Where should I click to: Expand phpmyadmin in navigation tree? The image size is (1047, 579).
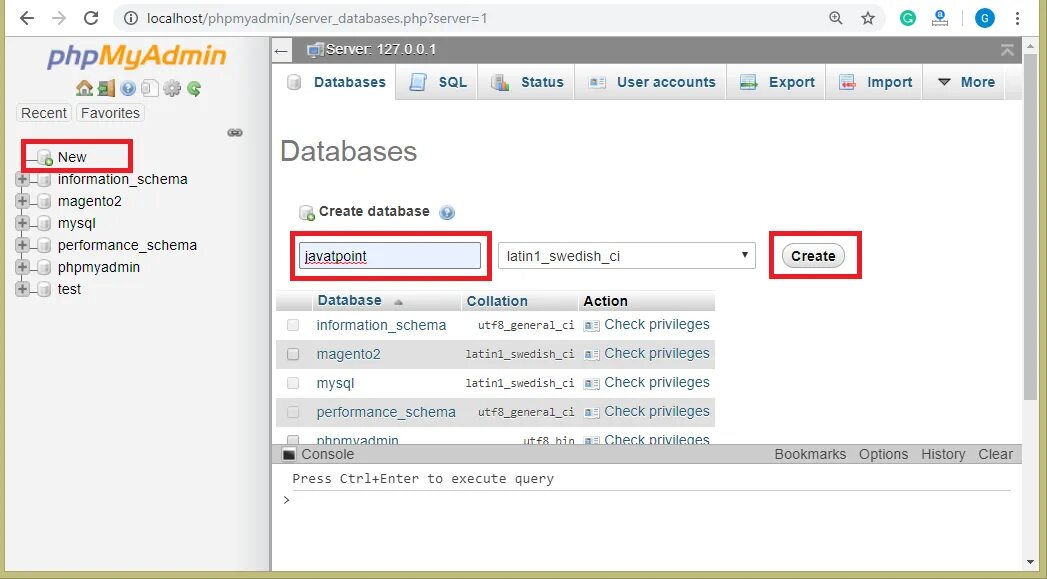point(22,267)
